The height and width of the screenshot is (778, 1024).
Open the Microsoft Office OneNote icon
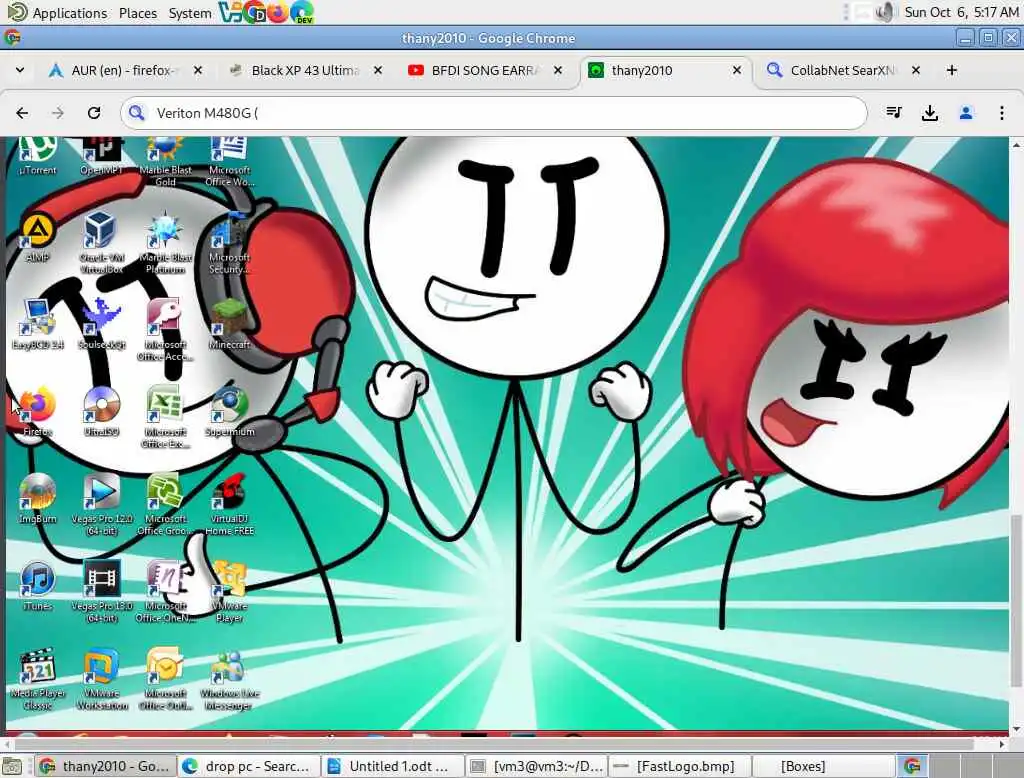tap(165, 591)
